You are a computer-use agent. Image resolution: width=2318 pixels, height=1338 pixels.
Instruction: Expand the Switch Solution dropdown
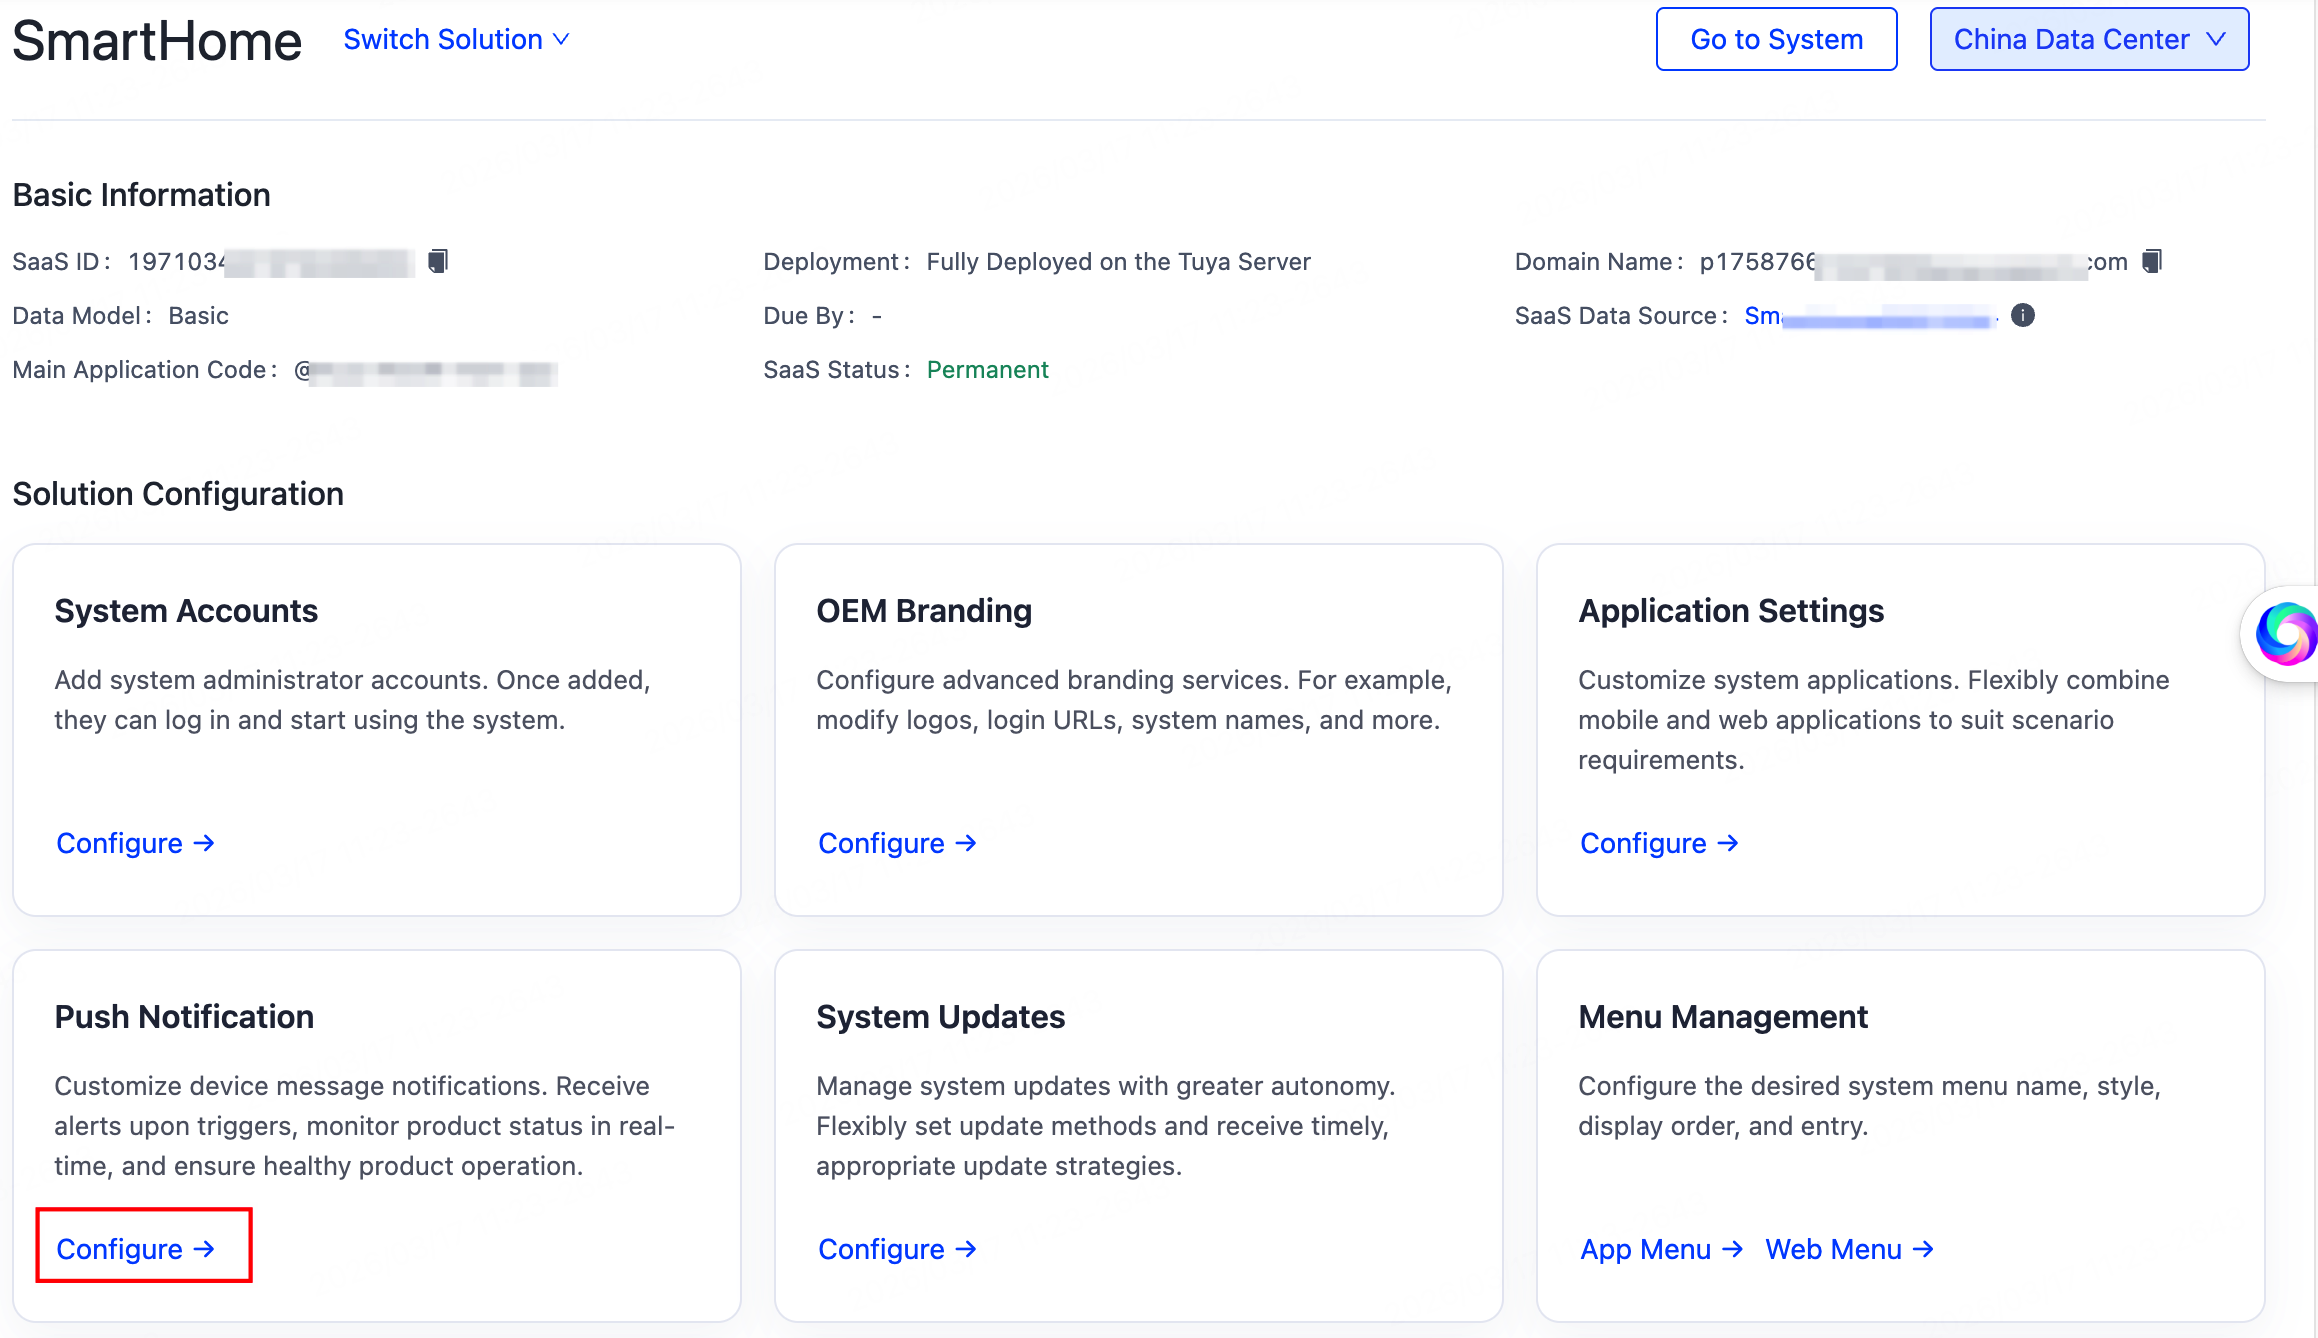click(456, 40)
